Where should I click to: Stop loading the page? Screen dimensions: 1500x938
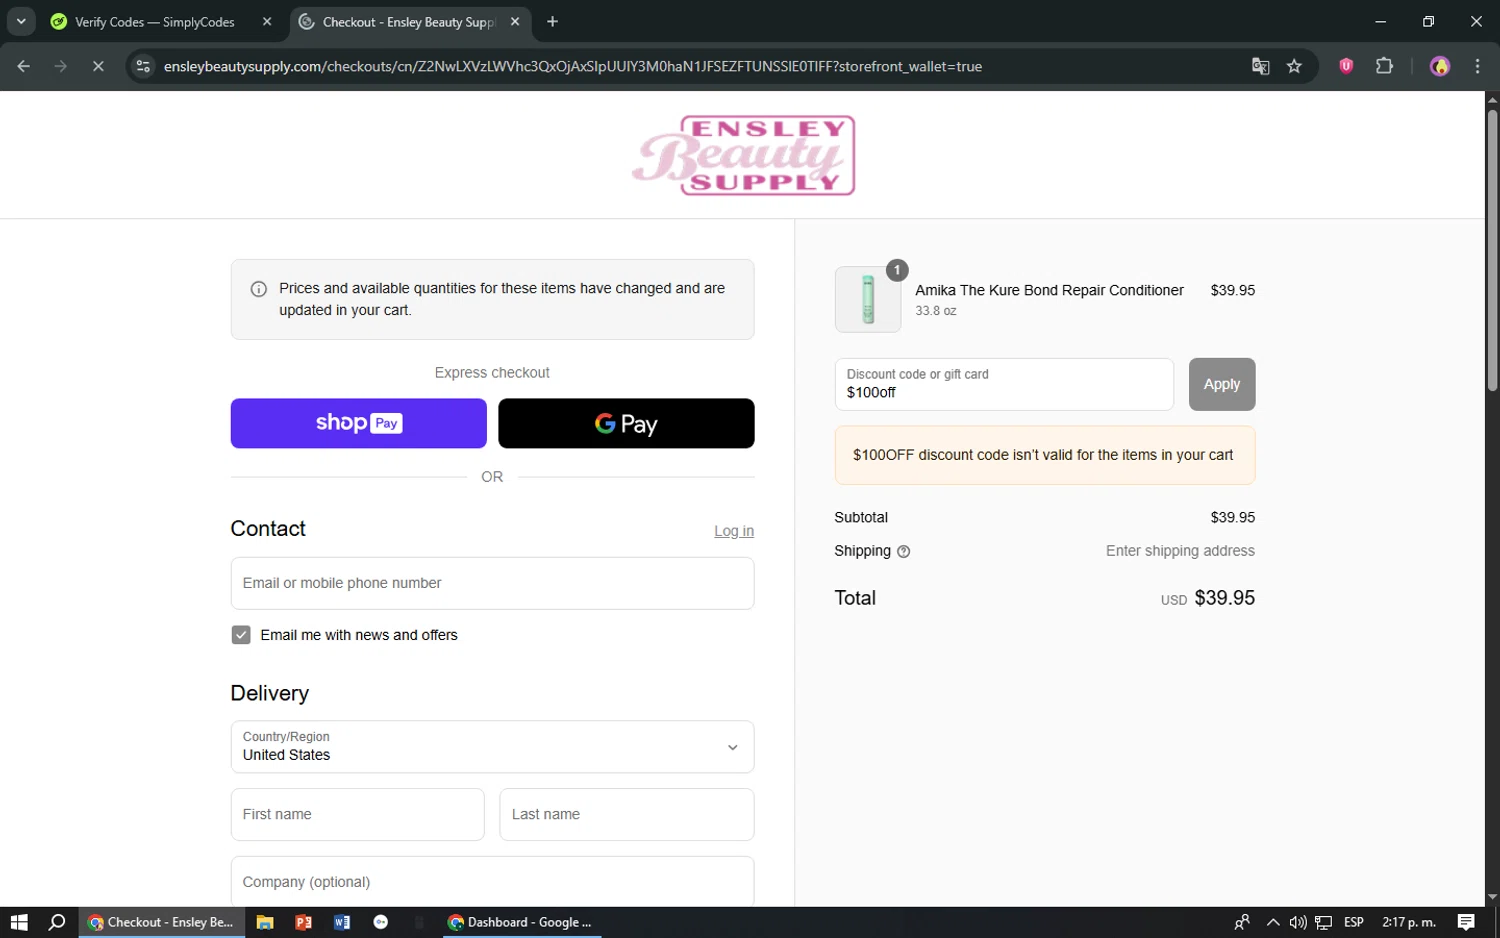98,66
